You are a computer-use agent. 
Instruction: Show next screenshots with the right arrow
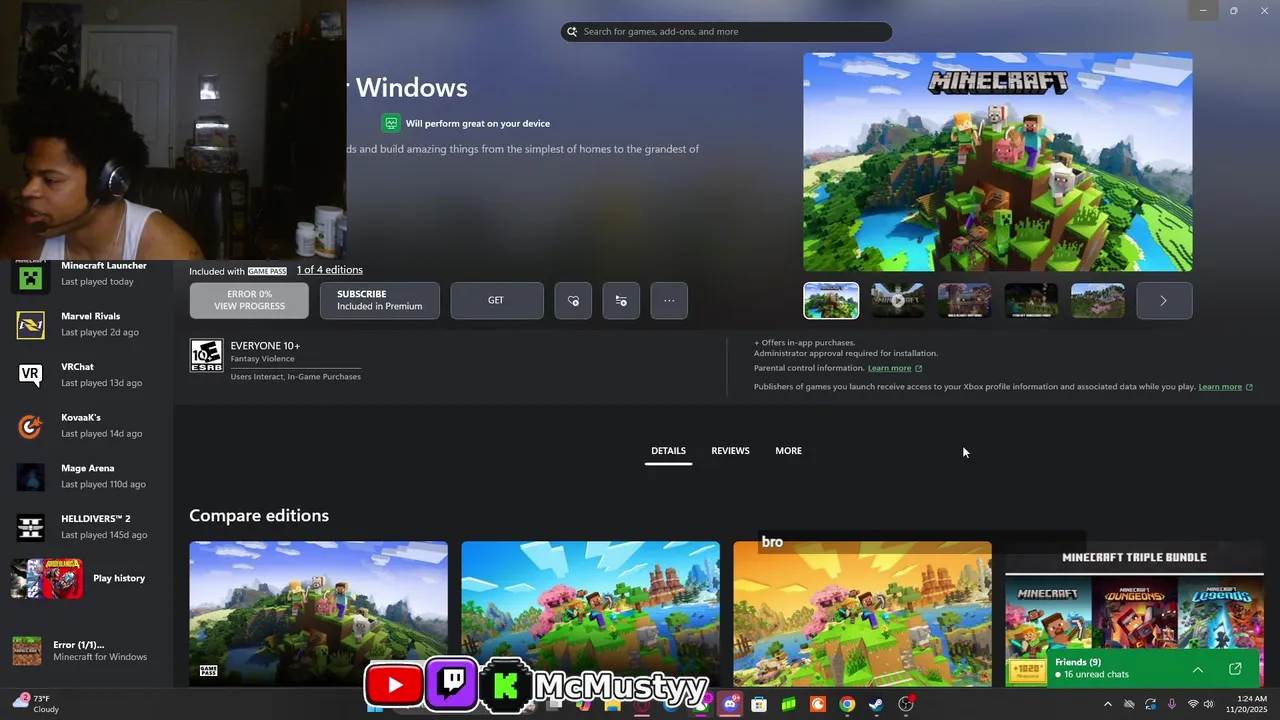(x=1164, y=301)
